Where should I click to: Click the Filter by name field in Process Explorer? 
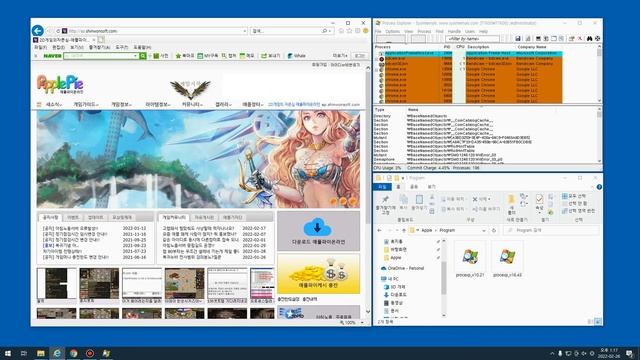[472, 38]
